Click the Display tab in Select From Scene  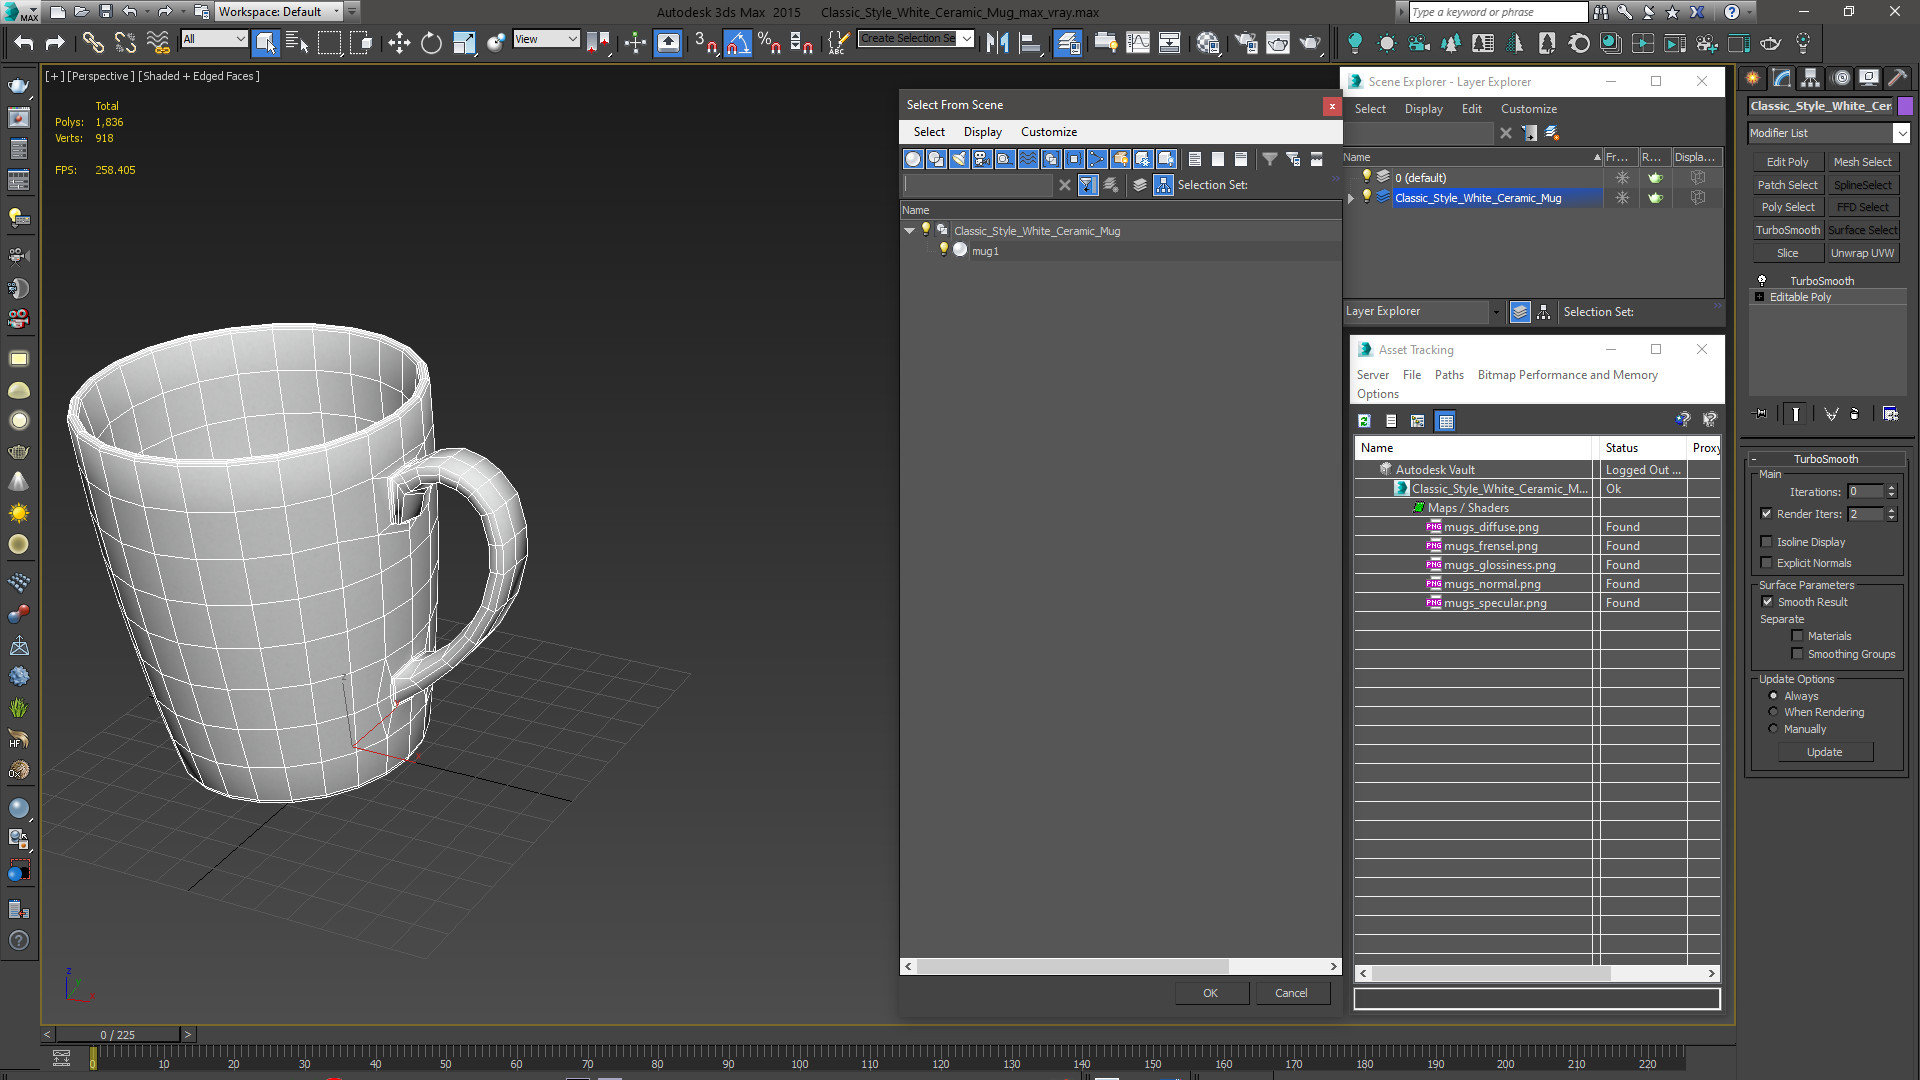click(x=982, y=132)
